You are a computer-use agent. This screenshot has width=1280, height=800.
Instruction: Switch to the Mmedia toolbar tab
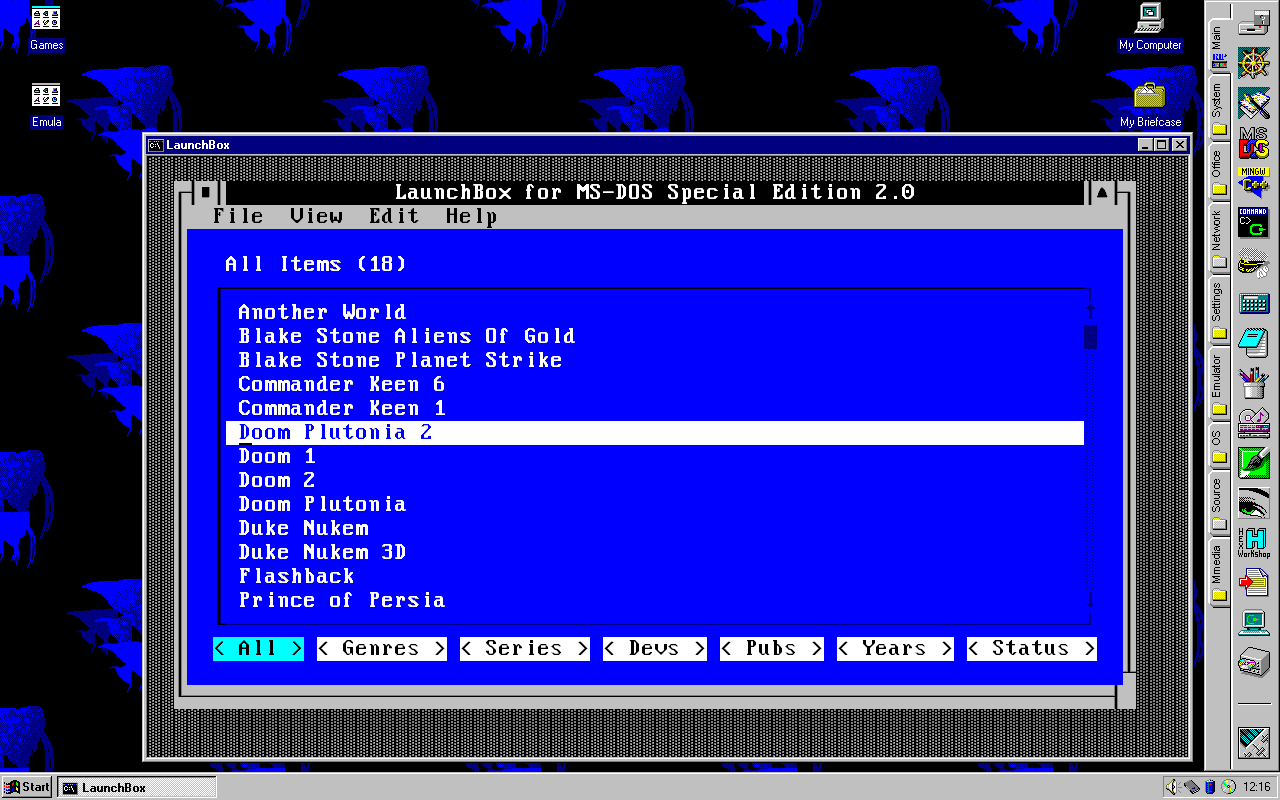[x=1218, y=573]
